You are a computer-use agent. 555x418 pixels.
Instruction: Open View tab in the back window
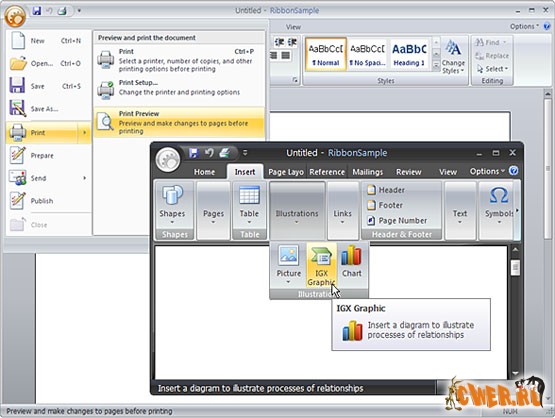pos(293,27)
